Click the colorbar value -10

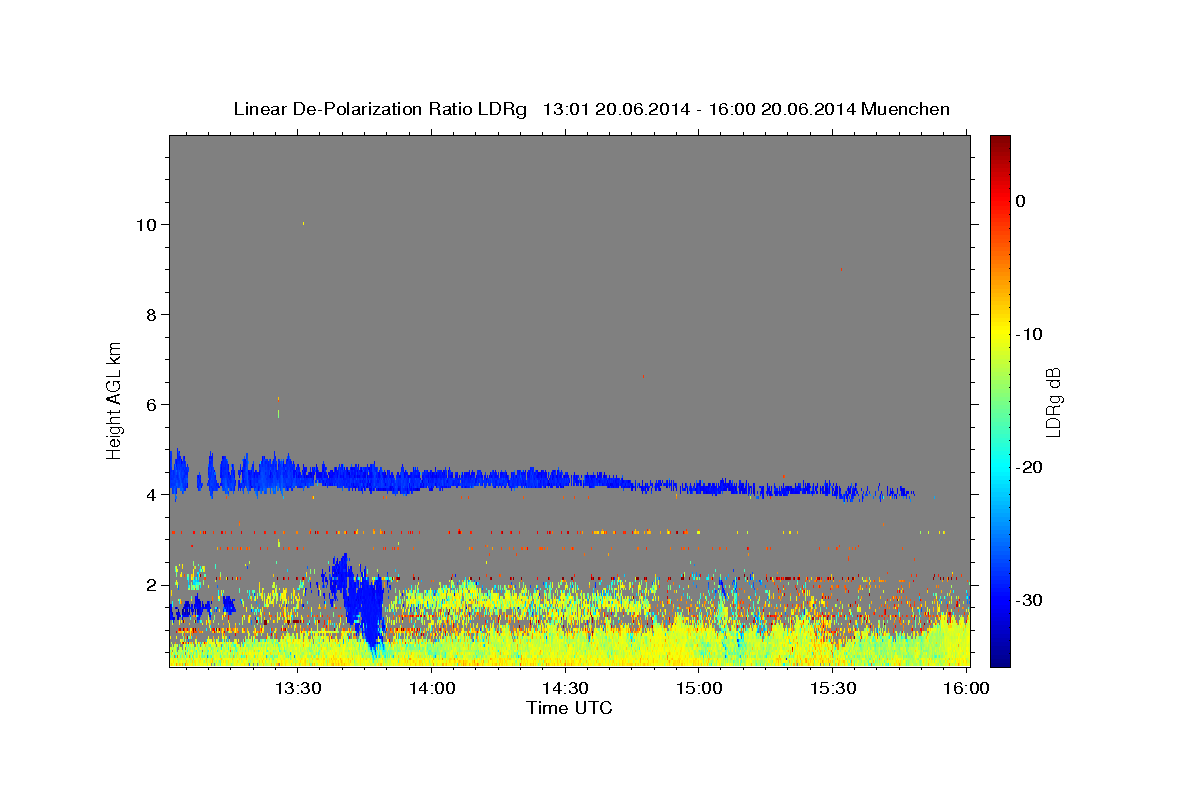click(x=1029, y=334)
